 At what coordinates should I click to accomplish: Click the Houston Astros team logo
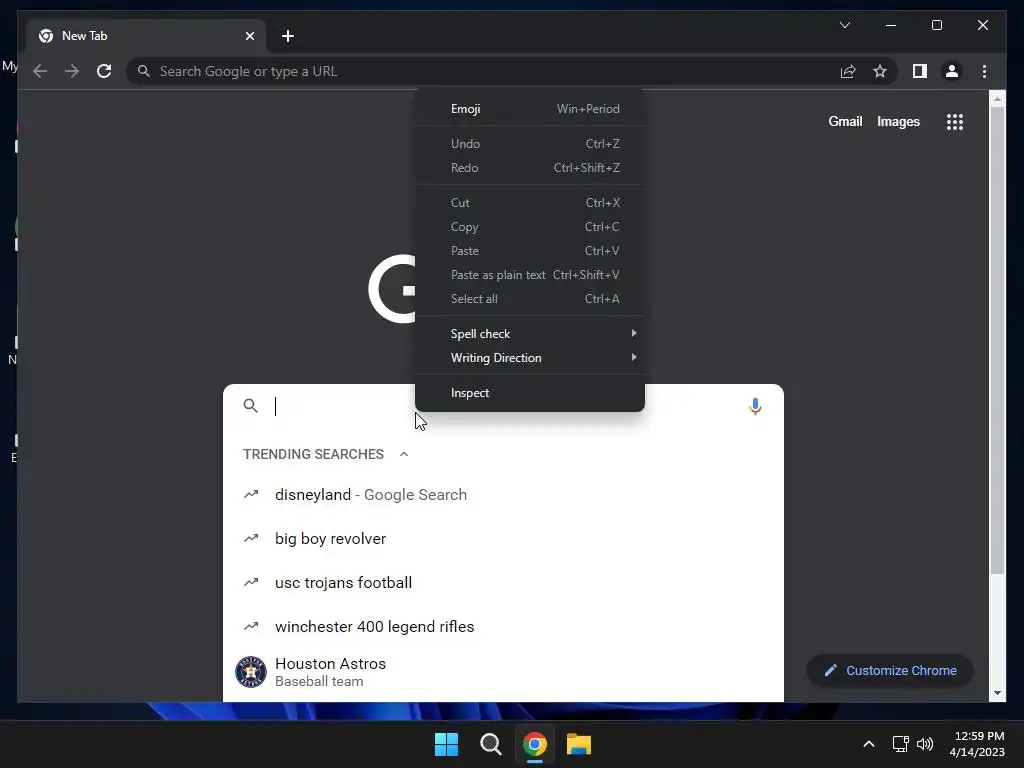click(x=251, y=672)
